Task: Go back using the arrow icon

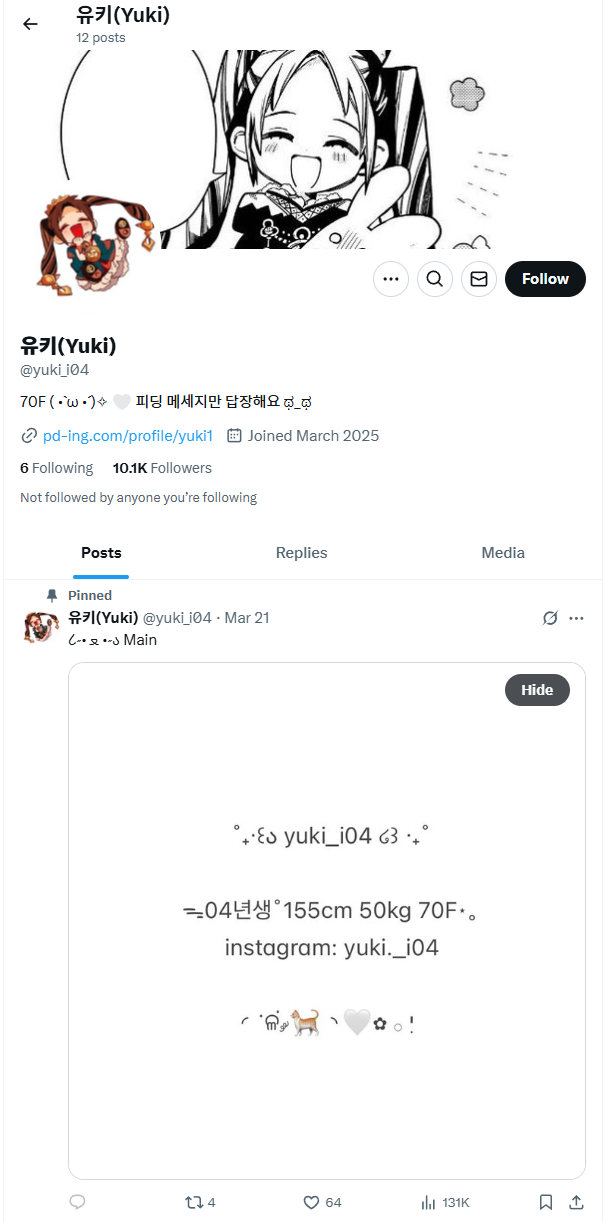Action: tap(30, 24)
